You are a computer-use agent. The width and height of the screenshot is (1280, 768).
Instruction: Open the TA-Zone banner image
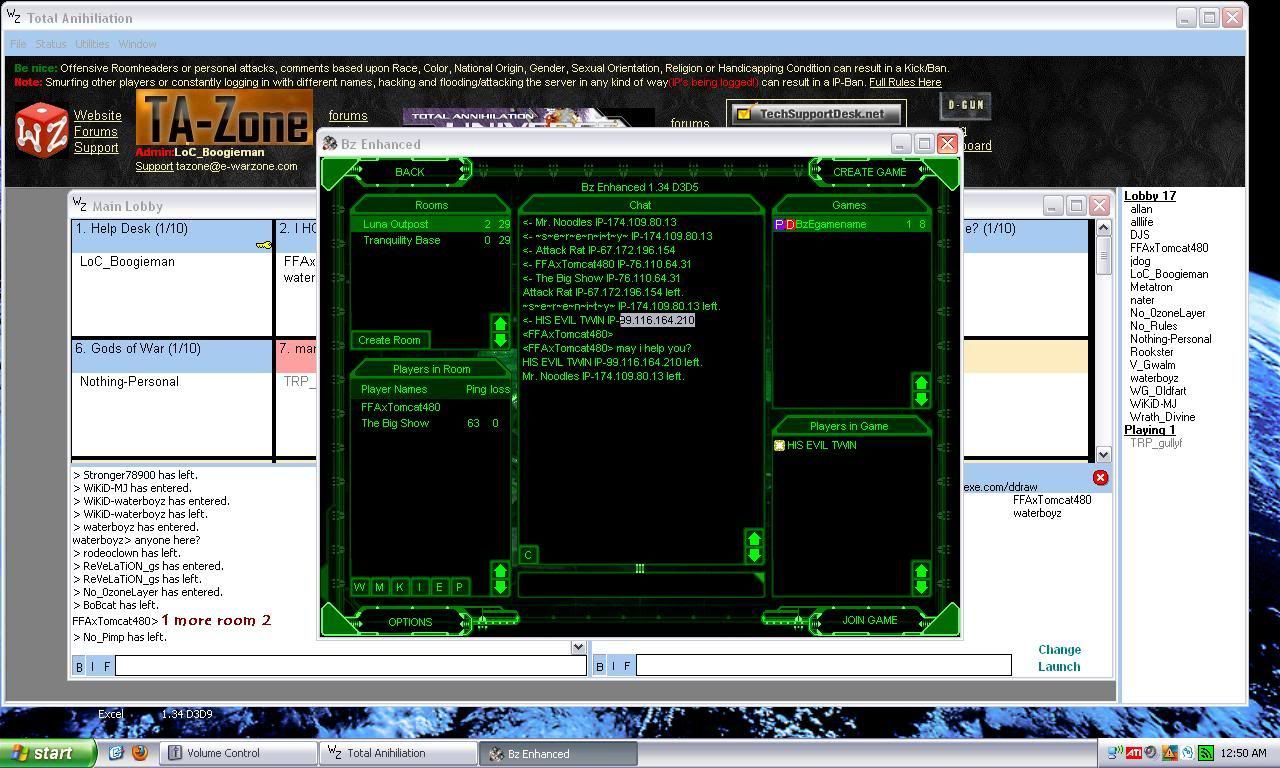coord(224,118)
